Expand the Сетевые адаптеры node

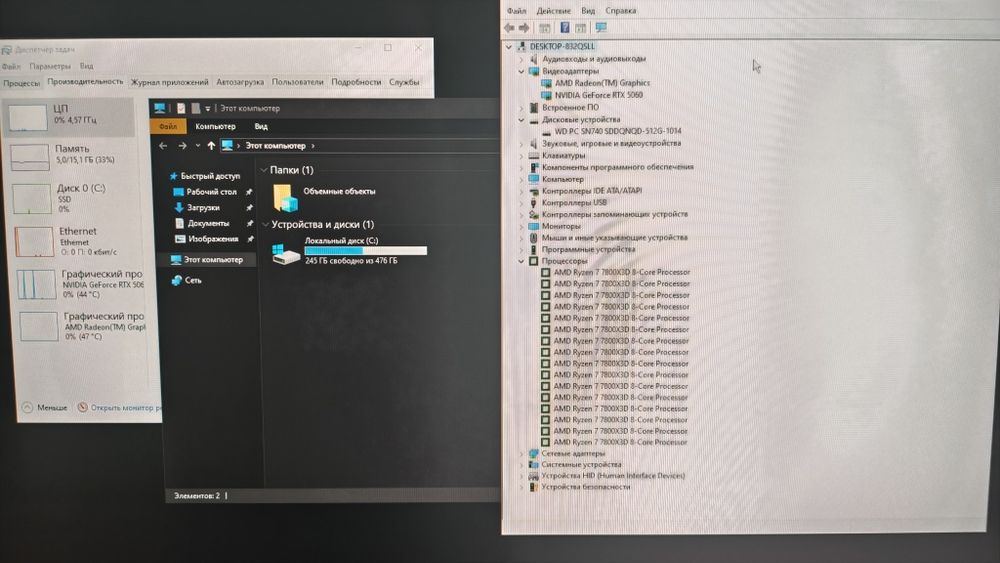point(521,453)
